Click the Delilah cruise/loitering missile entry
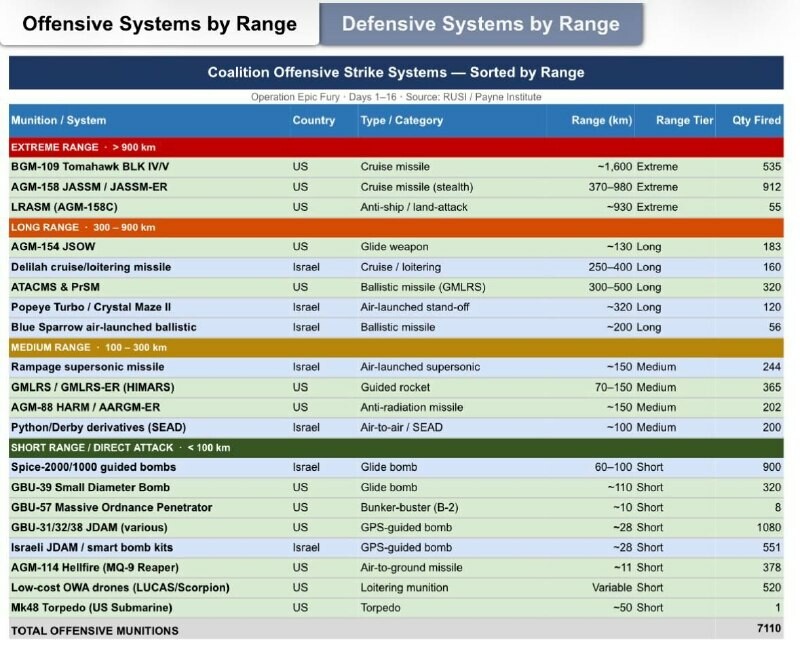The image size is (800, 645). click(91, 267)
